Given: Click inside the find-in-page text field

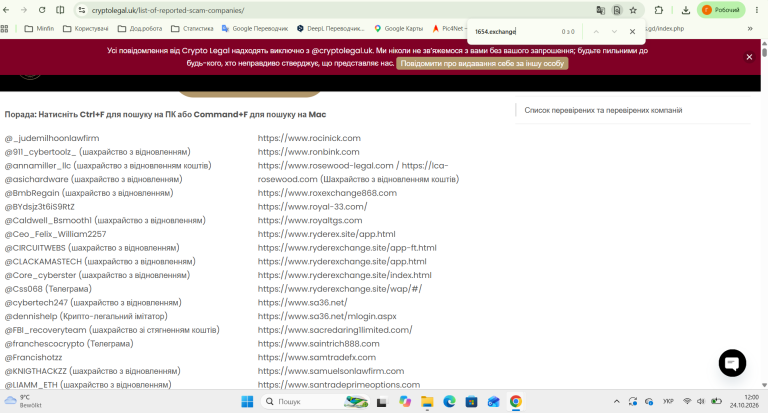Looking at the screenshot, I should pos(514,31).
